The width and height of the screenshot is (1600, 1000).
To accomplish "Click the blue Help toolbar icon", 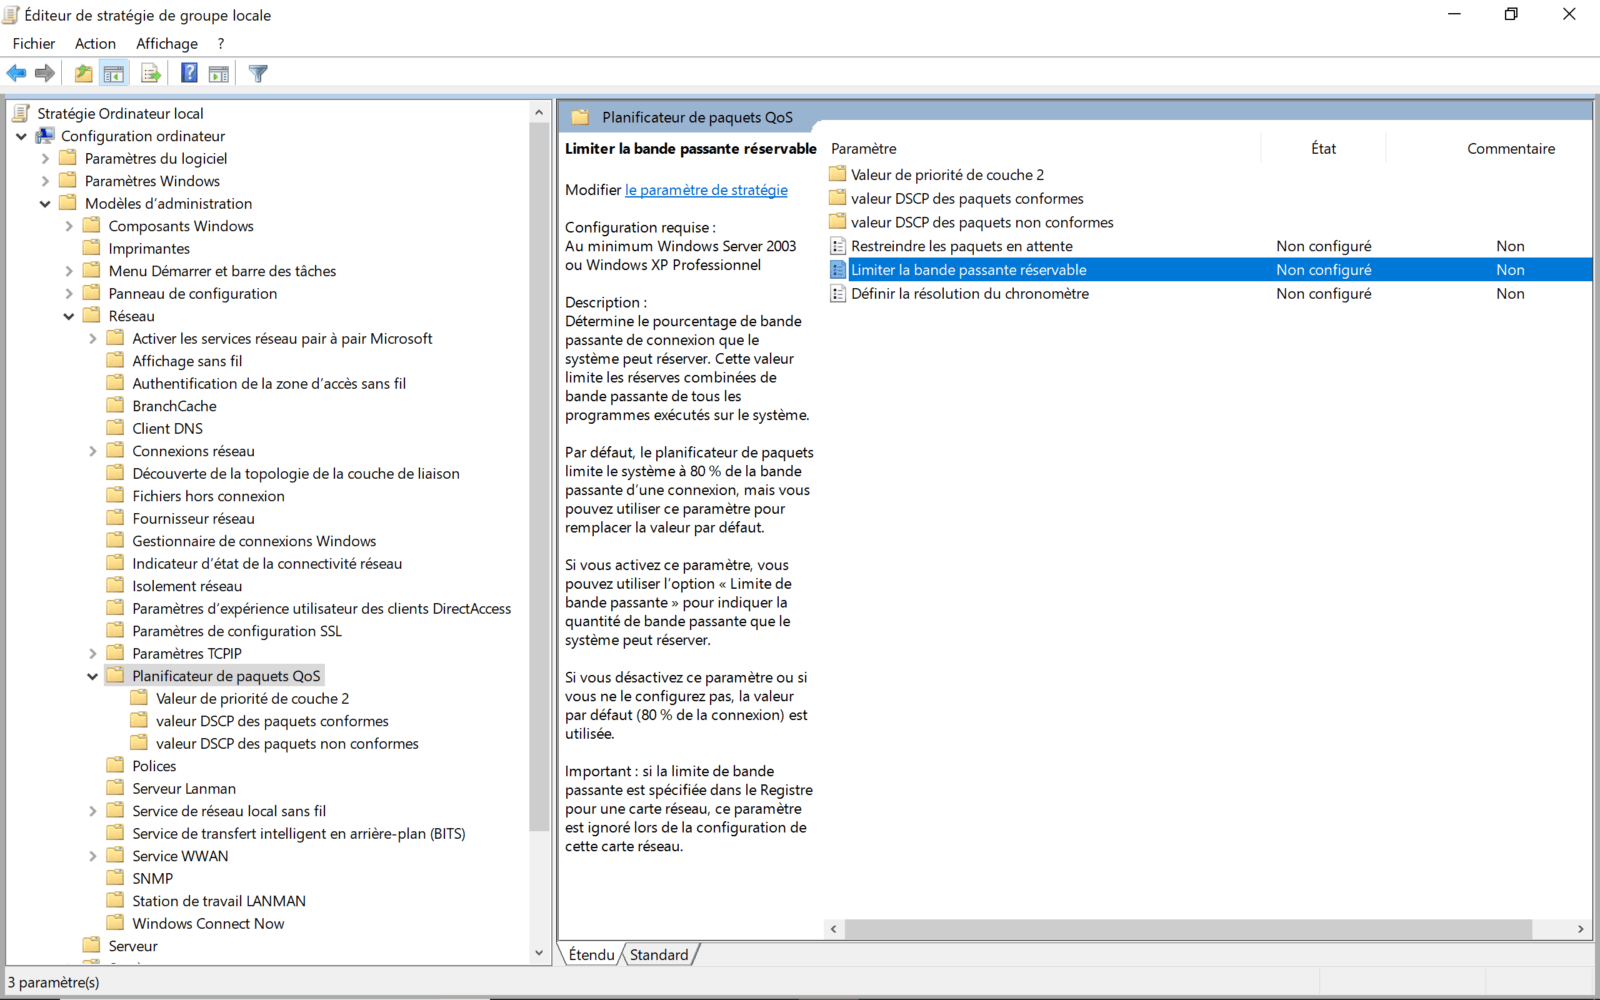I will (x=189, y=73).
